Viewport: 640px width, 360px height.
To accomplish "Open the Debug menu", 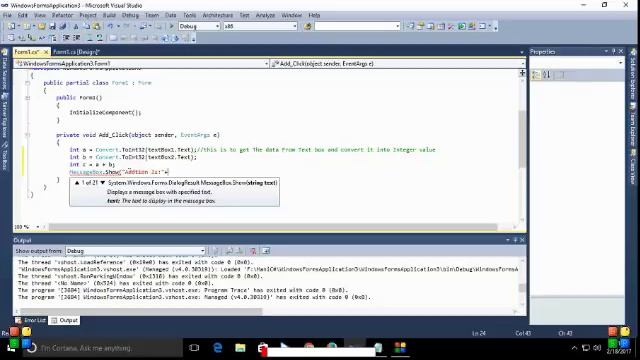I will coord(130,15).
